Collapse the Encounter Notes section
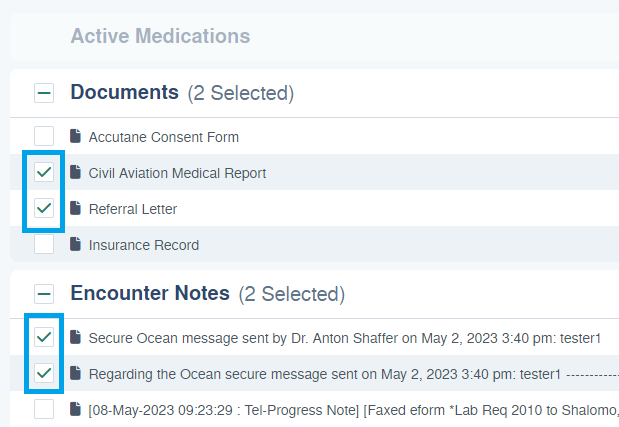619x427 pixels. (44, 294)
